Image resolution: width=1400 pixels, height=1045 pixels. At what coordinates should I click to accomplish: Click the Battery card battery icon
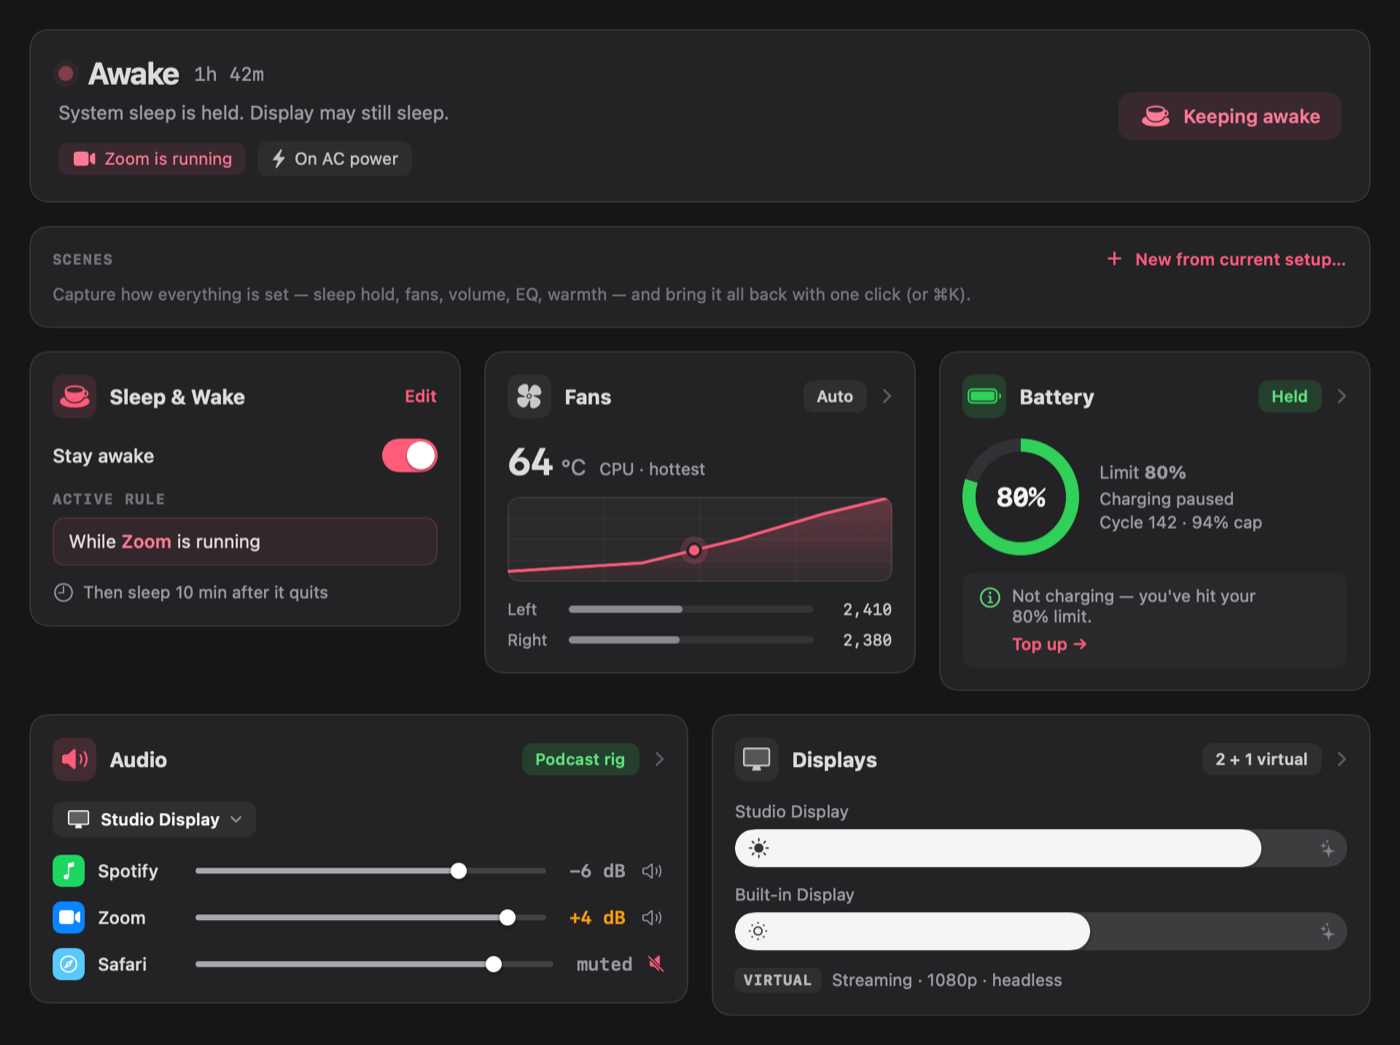[984, 397]
